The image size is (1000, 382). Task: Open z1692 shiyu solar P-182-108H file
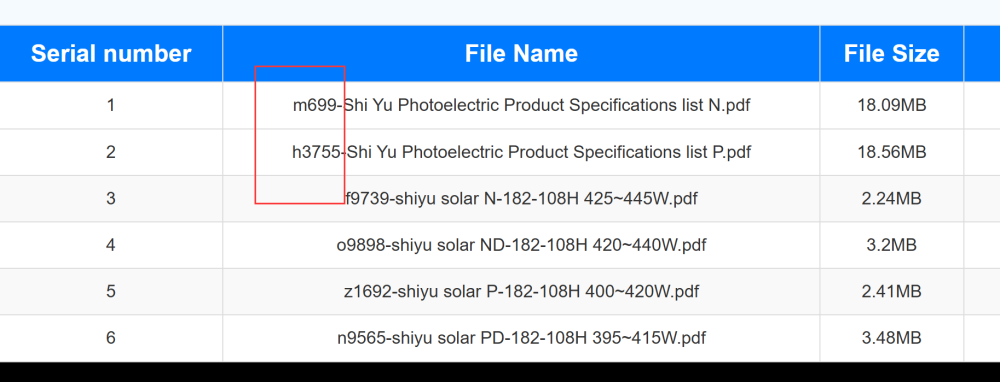tap(521, 291)
